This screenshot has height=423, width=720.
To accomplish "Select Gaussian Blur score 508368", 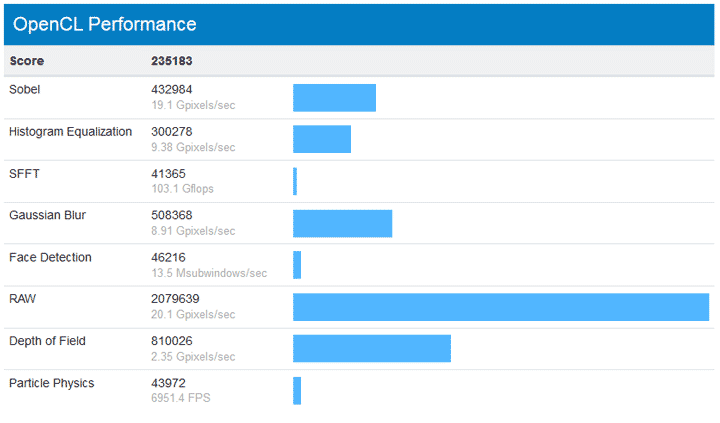I will [172, 215].
